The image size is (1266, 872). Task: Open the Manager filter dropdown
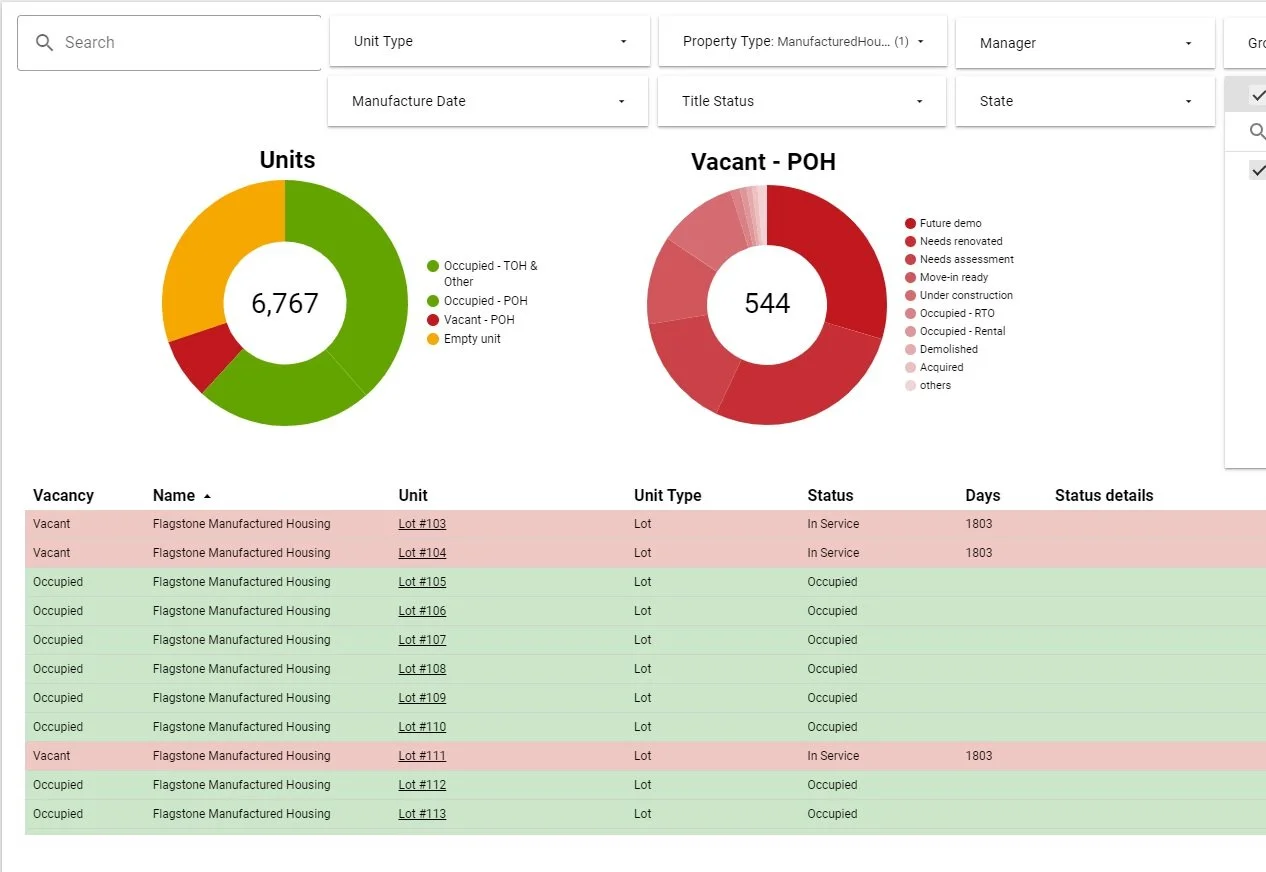click(1085, 42)
